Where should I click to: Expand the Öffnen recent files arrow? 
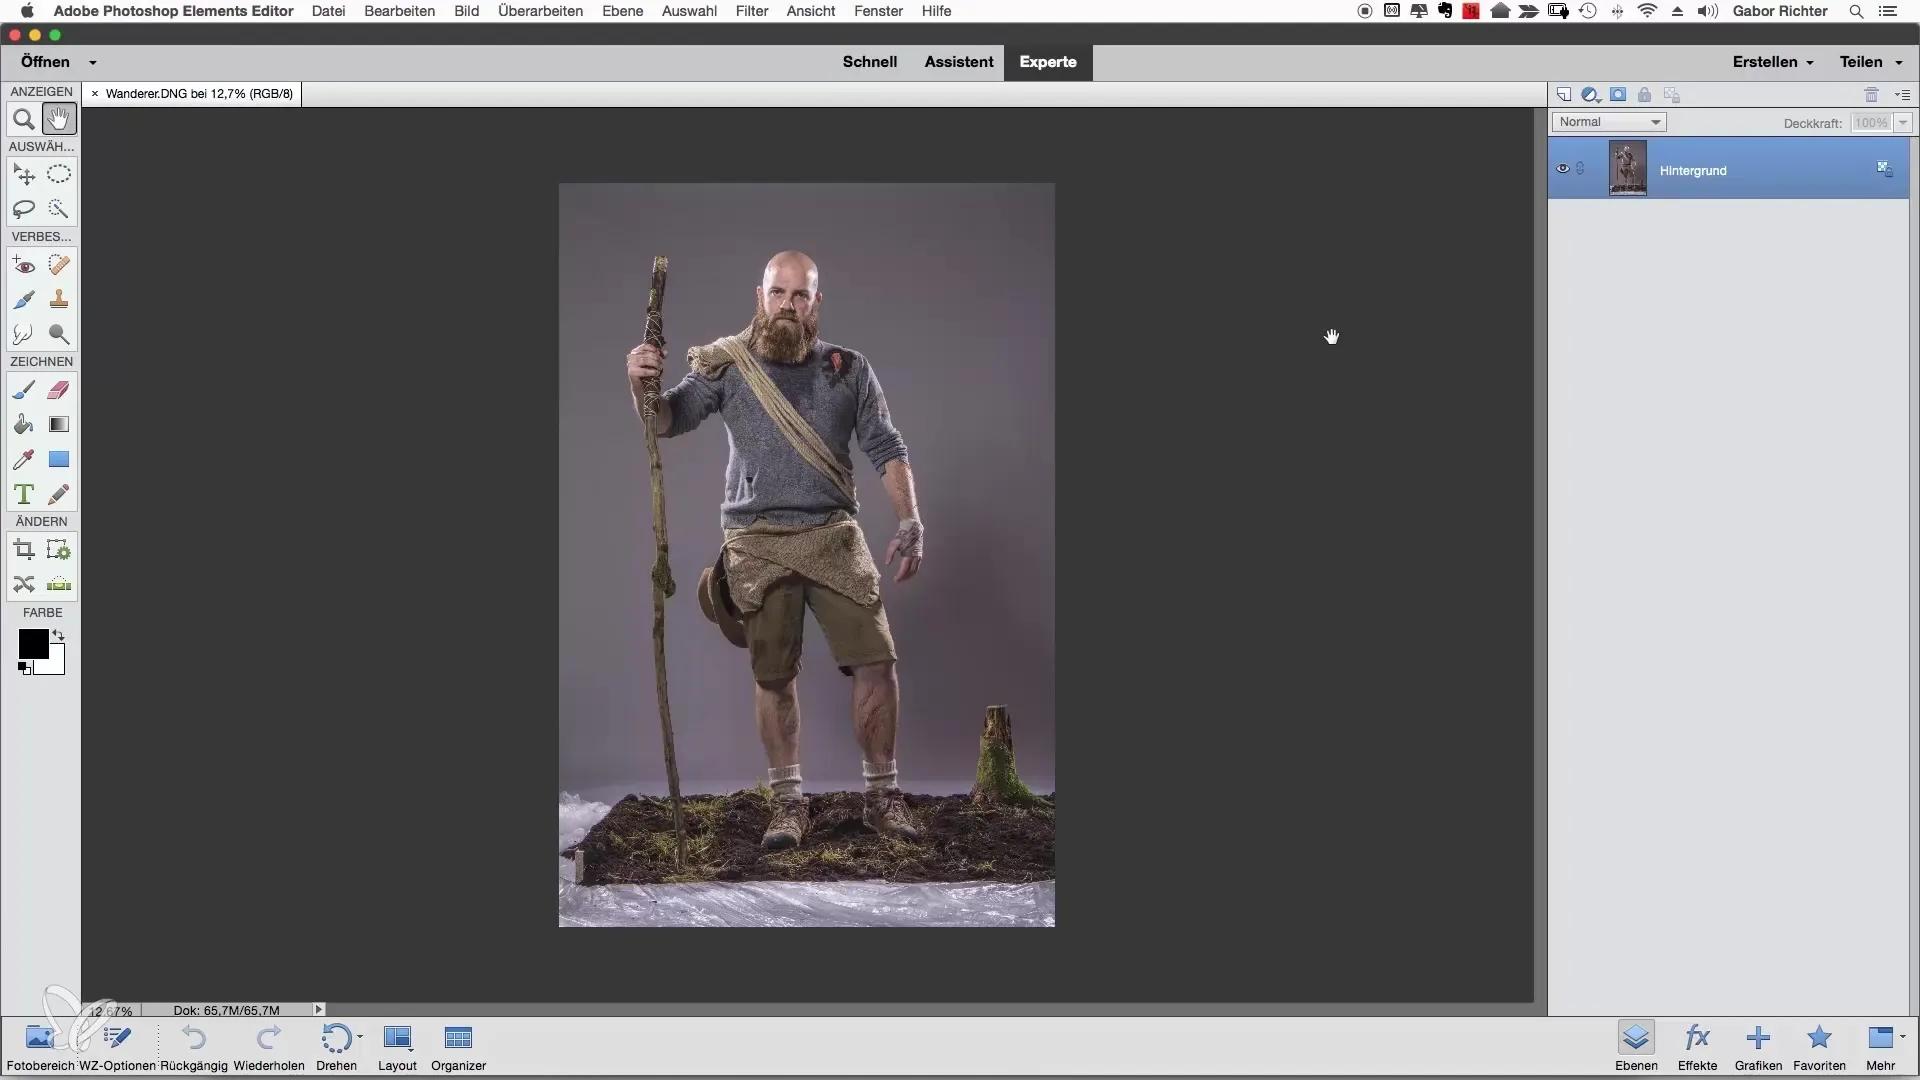pos(93,62)
